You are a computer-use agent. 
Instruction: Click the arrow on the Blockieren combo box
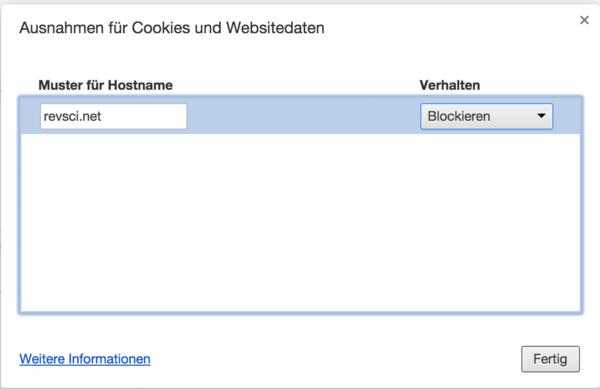541,116
